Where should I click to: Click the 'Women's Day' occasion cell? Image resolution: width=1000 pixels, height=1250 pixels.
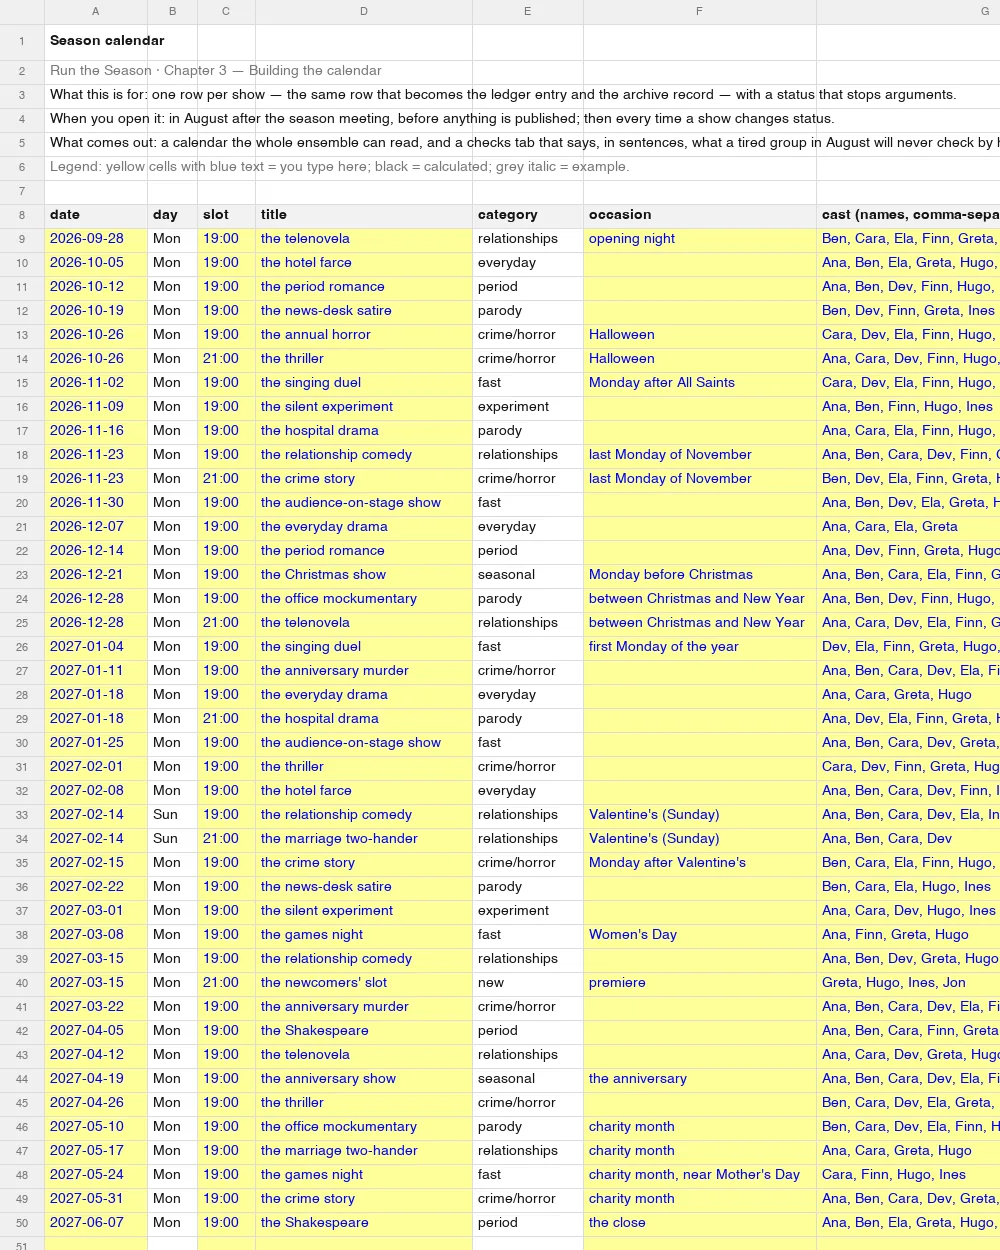[699, 935]
